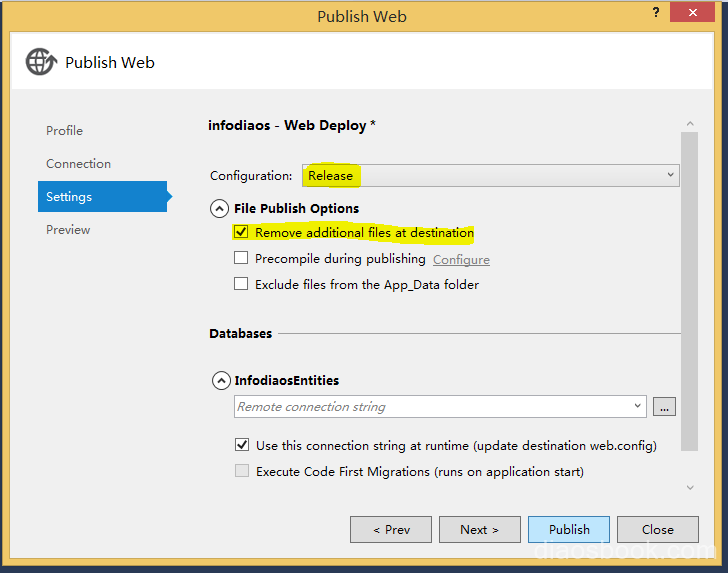Toggle Use this connection string at runtime
The width and height of the screenshot is (728, 573).
click(x=242, y=445)
